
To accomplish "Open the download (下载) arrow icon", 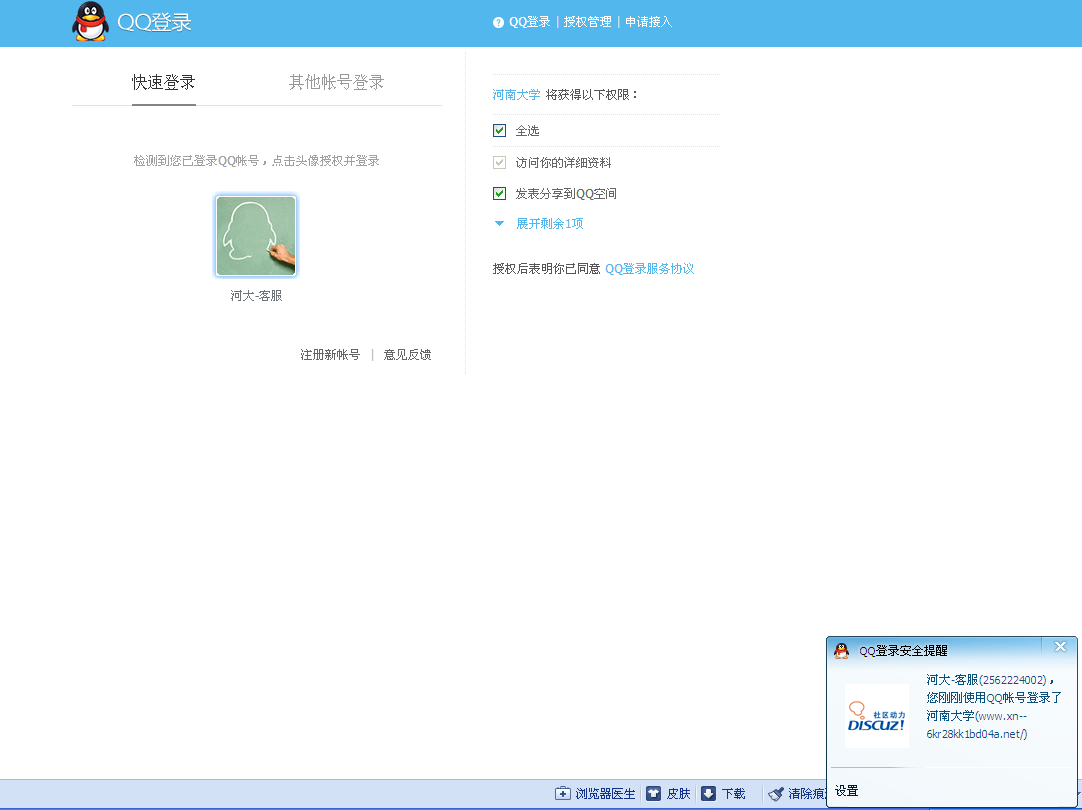I will (708, 794).
